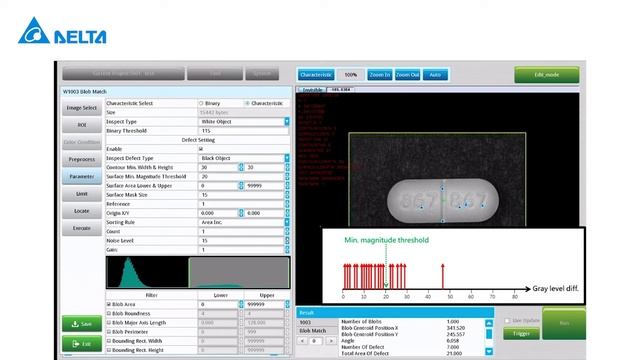Click the Surface Min. Magnitude Threshold field
This screenshot has height=360, width=640.
[241, 176]
